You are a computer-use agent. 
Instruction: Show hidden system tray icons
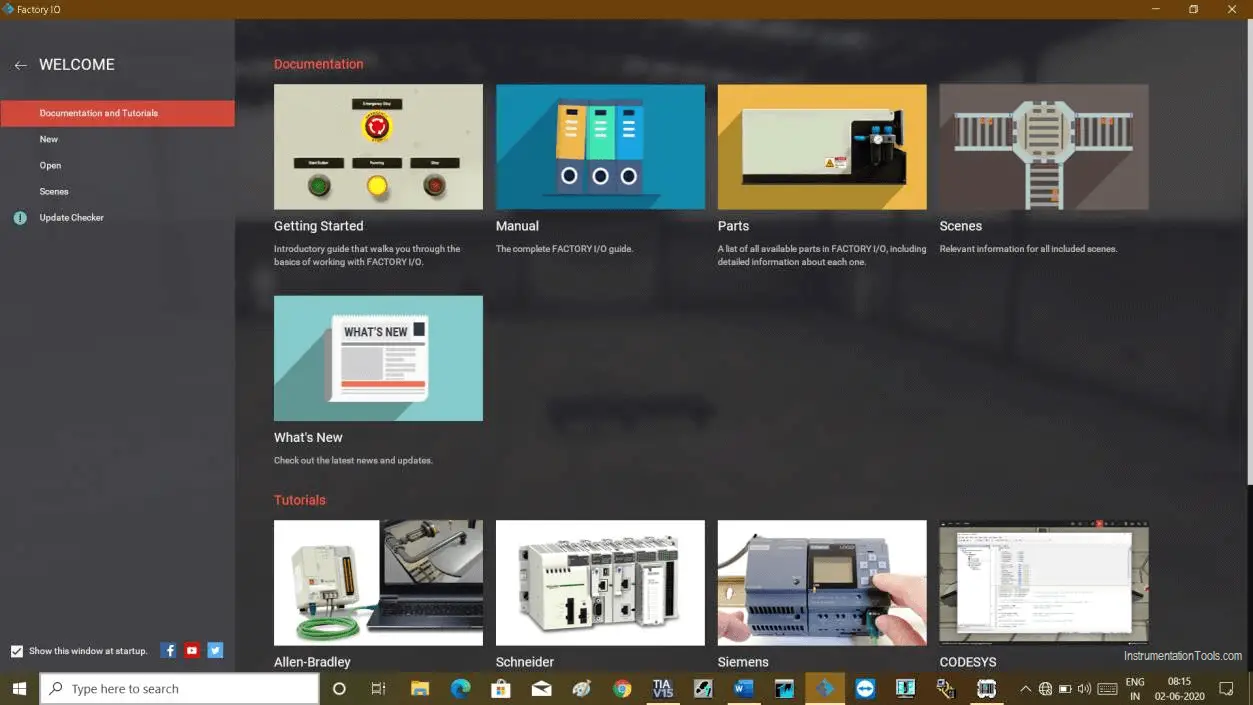tap(1025, 689)
